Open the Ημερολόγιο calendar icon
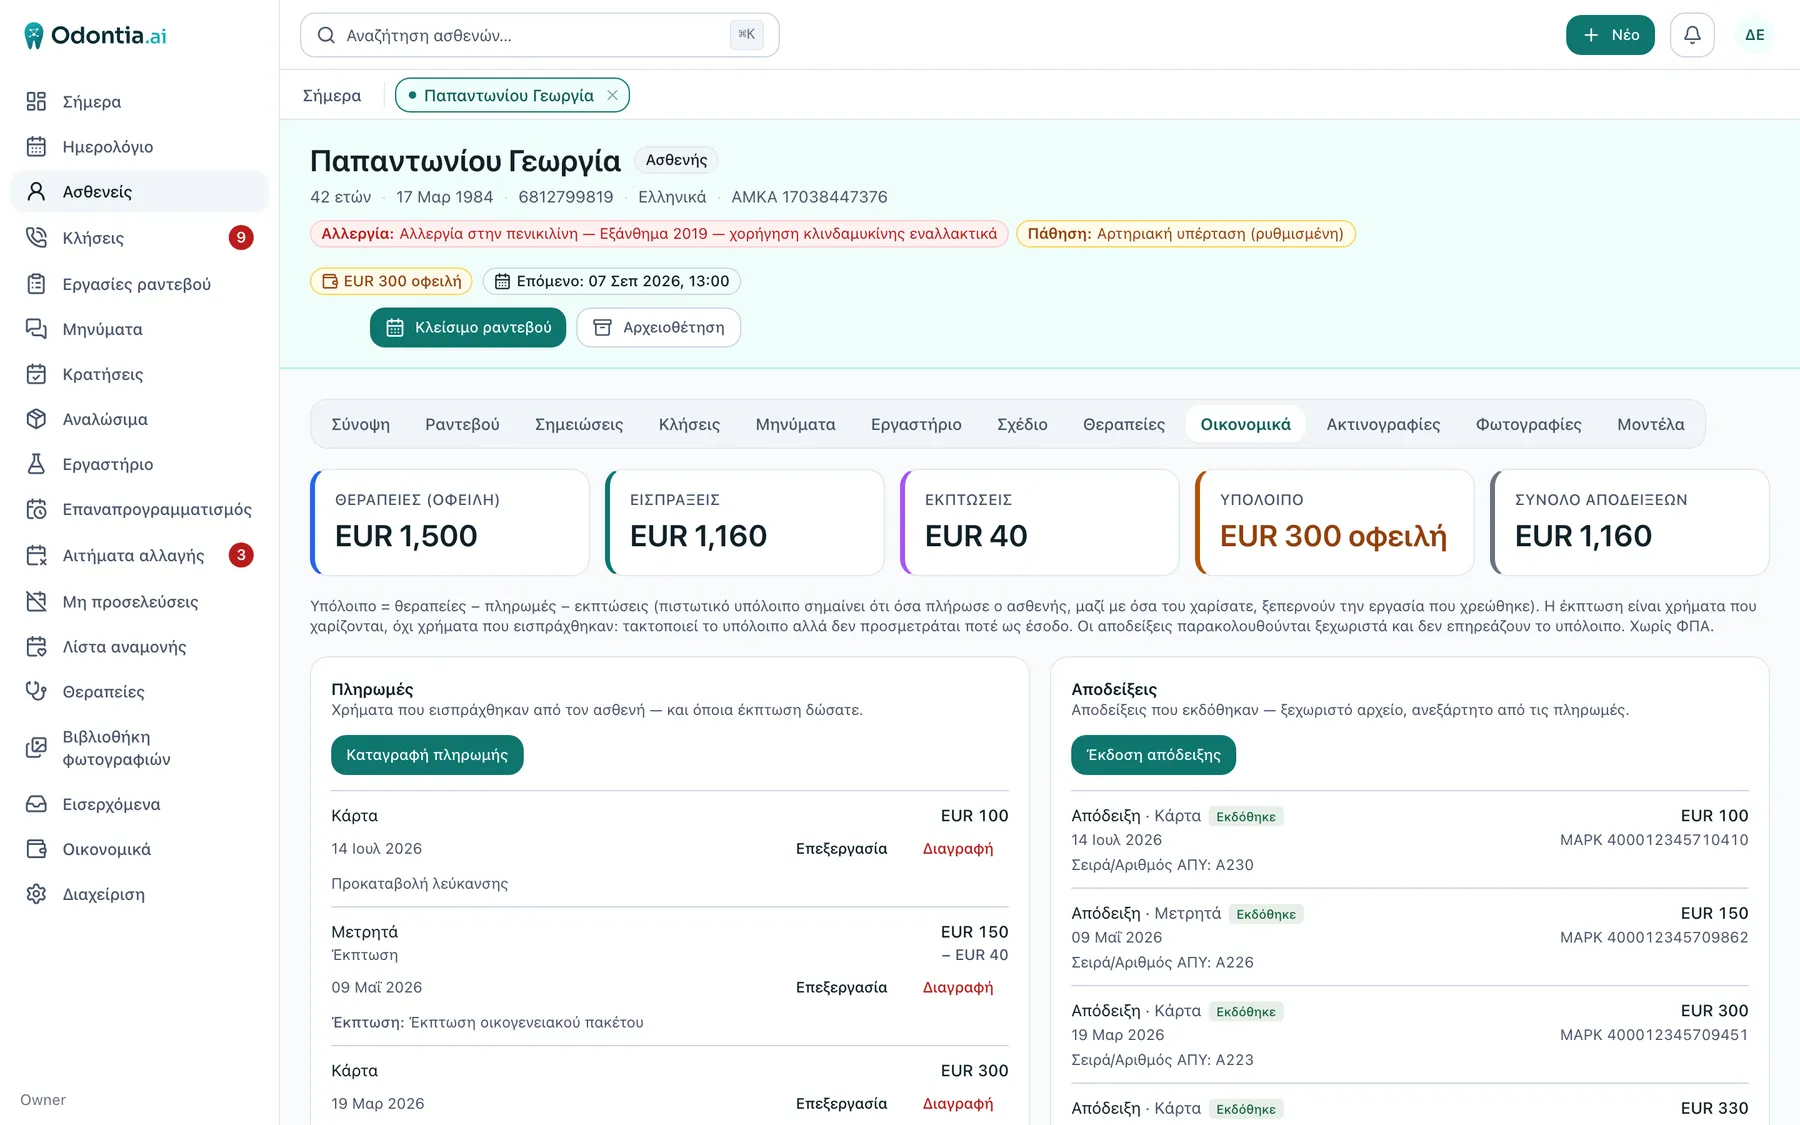This screenshot has width=1800, height=1125. click(36, 147)
